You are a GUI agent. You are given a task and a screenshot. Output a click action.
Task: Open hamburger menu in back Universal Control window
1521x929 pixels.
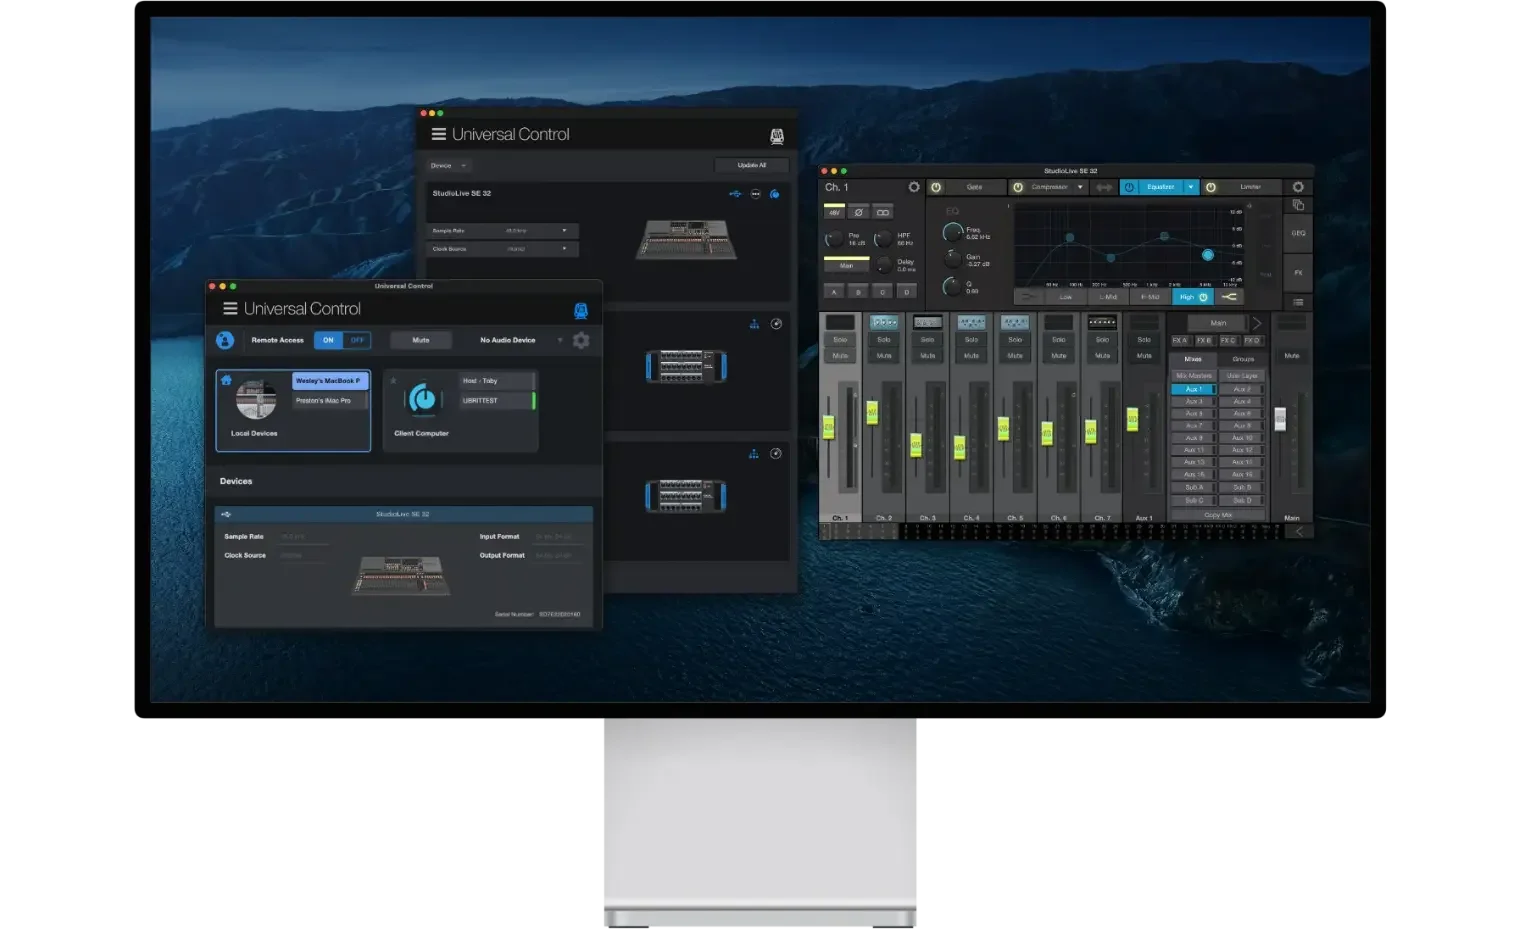pyautogui.click(x=438, y=134)
